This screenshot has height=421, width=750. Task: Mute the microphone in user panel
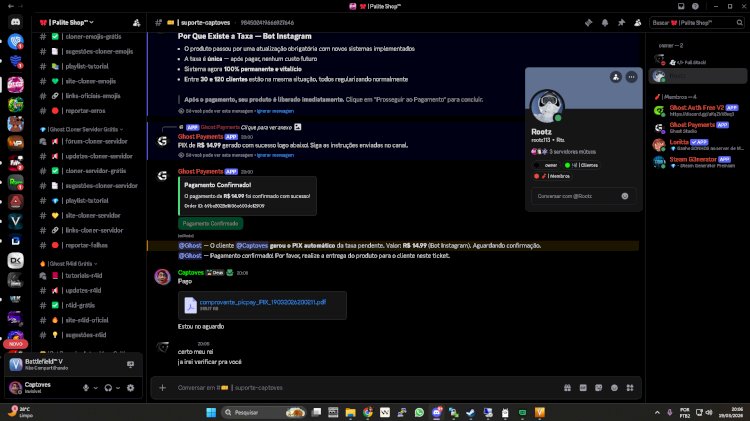click(86, 388)
